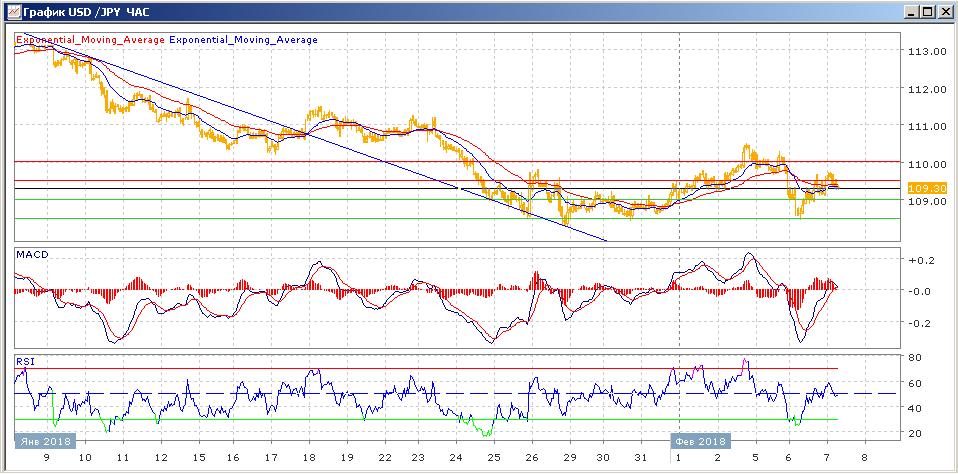Screen dimensions: 958x474
Task: Click the +0.2 MACD scale label
Action: point(919,260)
